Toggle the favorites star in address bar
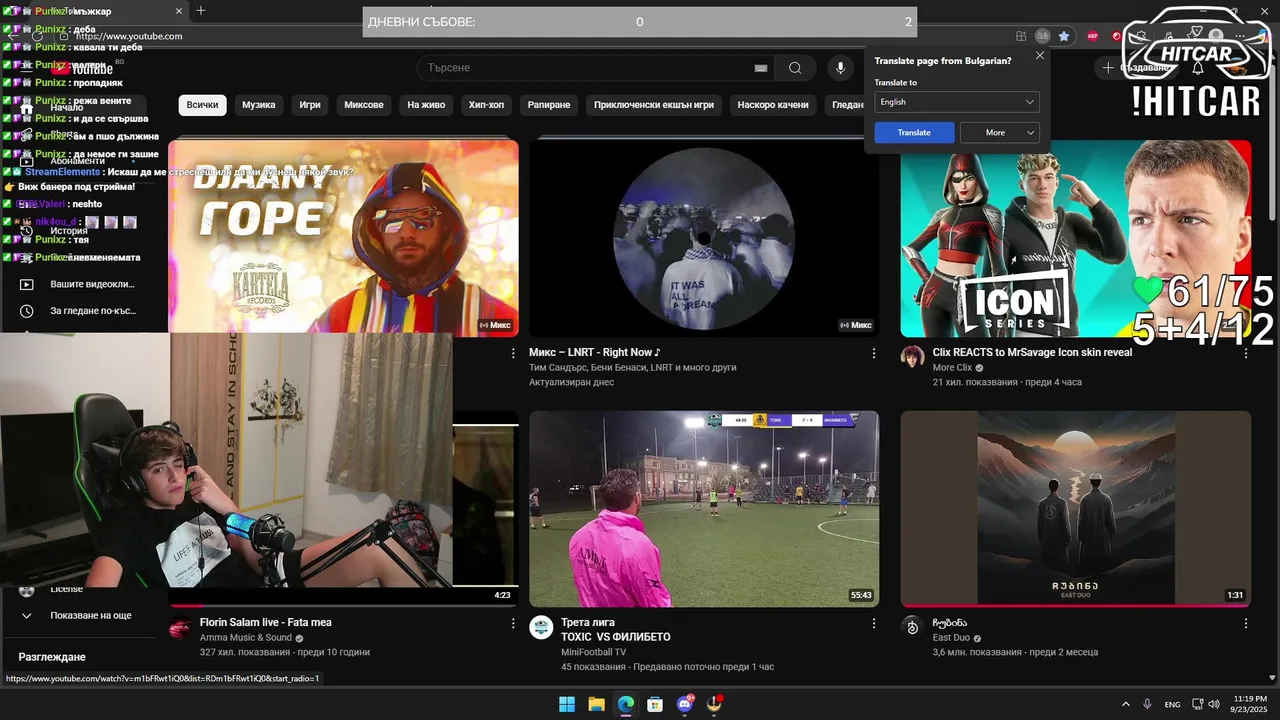The height and width of the screenshot is (720, 1280). [1064, 36]
